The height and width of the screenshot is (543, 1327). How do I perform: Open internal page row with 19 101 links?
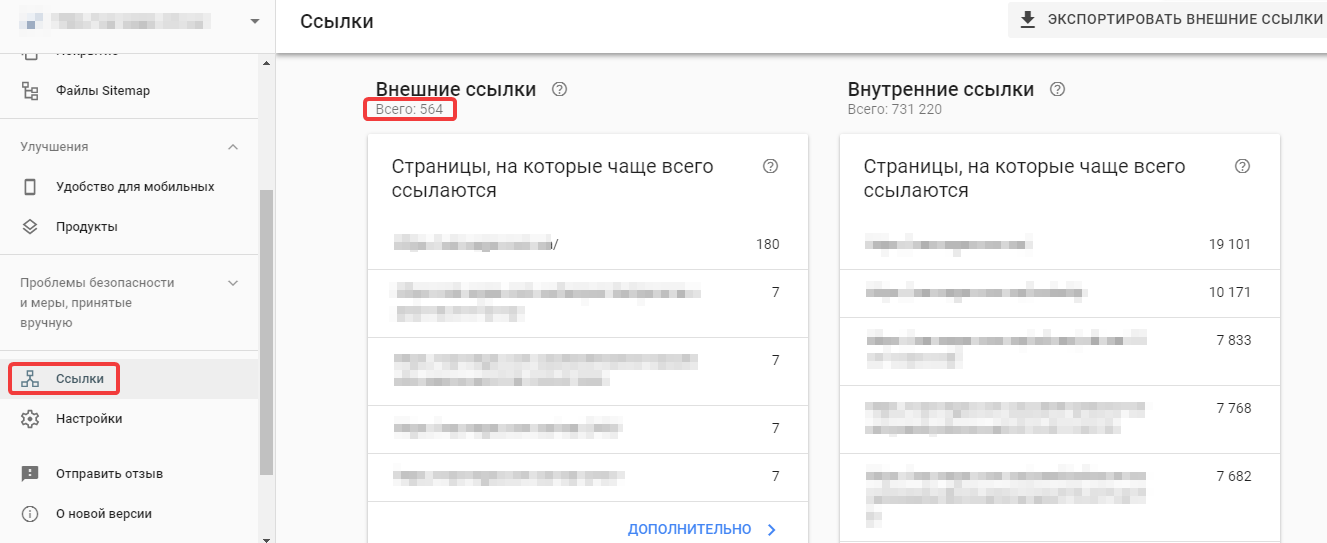(1060, 245)
